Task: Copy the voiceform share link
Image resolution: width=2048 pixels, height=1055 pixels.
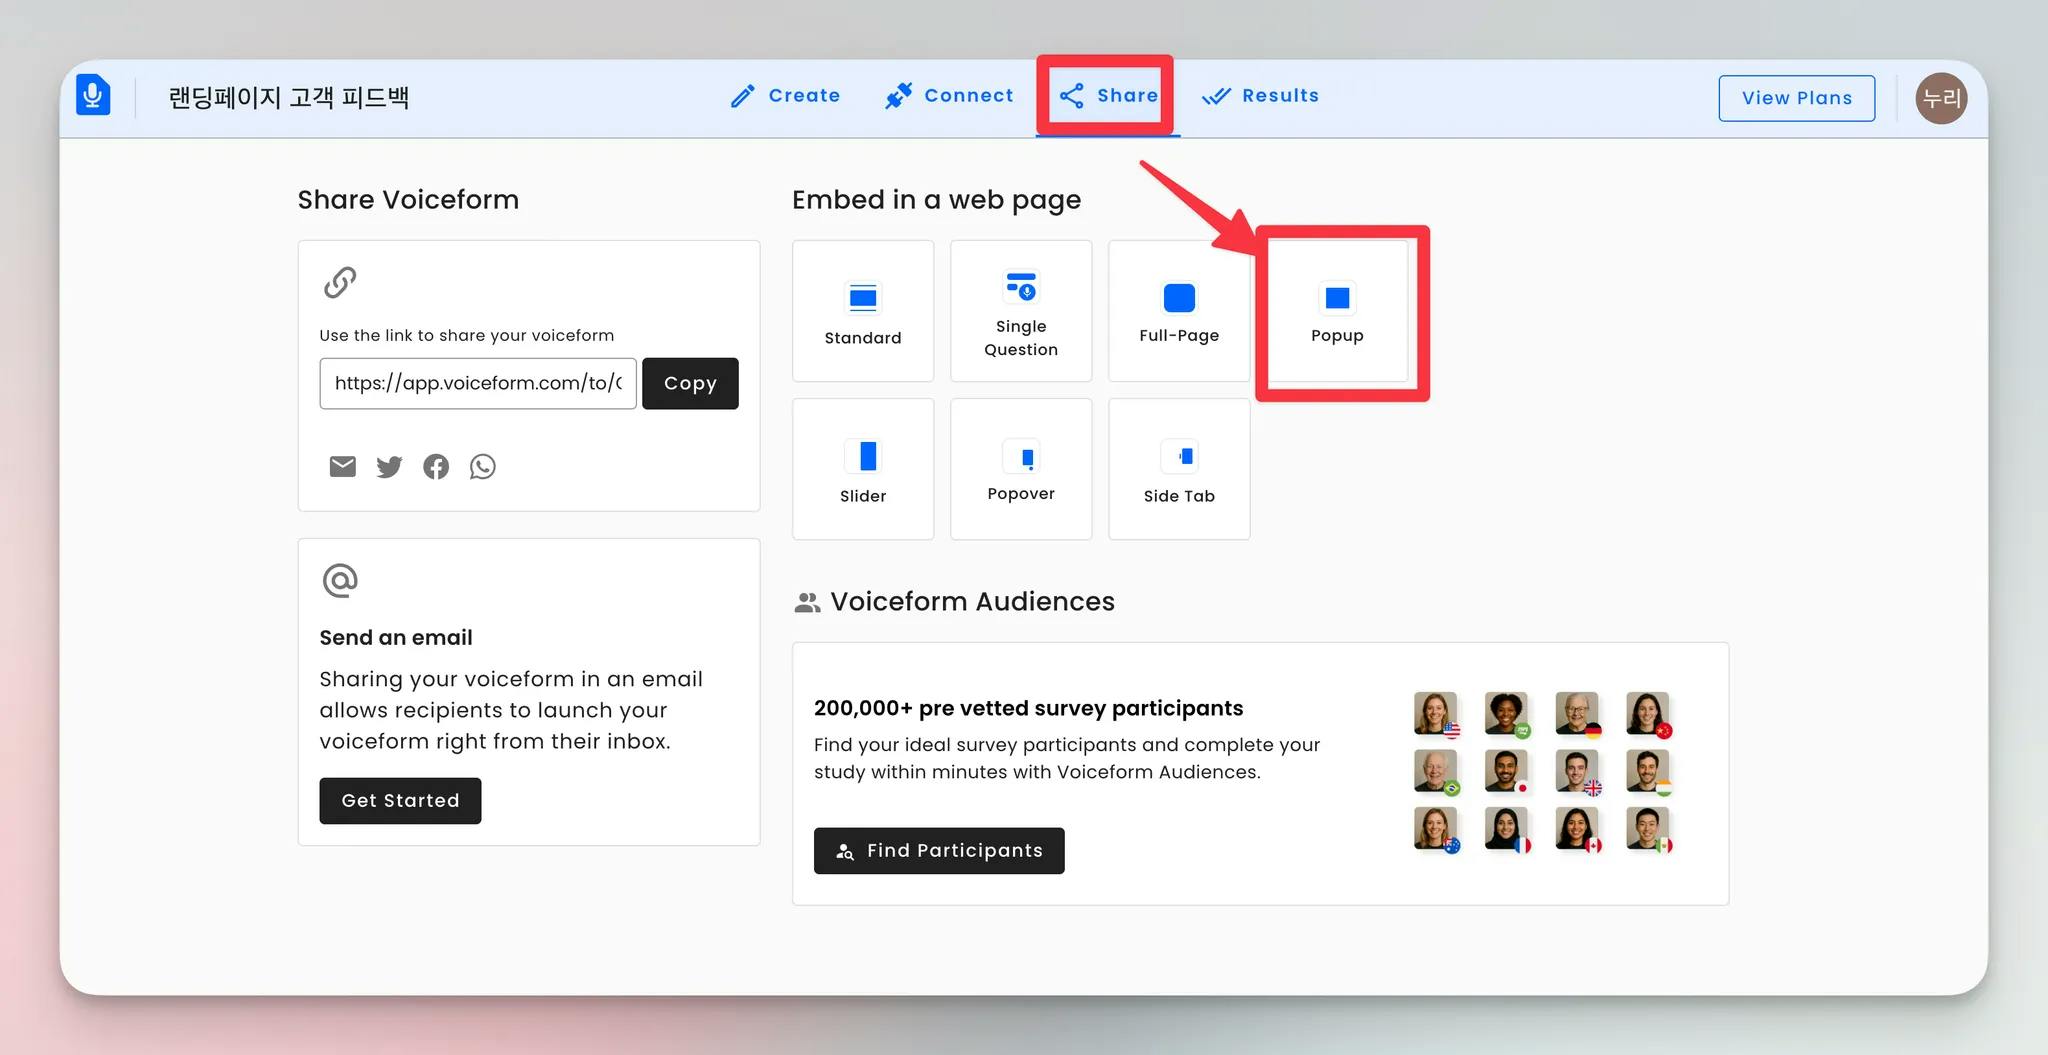Action: coord(690,383)
